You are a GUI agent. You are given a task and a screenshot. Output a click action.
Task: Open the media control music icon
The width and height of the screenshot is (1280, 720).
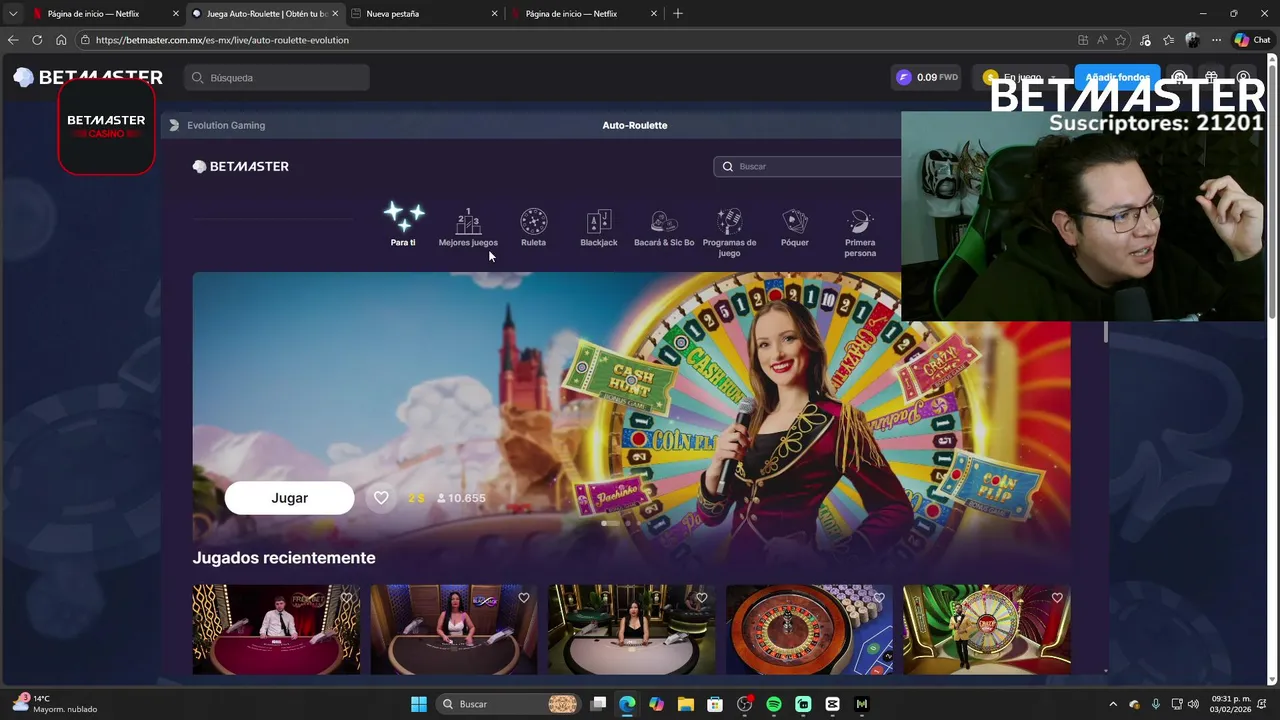tap(1145, 40)
